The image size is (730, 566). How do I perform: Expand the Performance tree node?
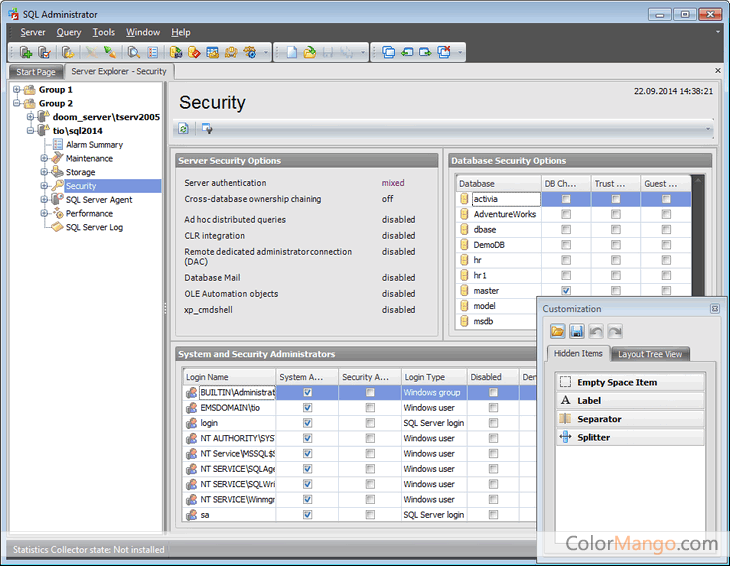point(44,213)
